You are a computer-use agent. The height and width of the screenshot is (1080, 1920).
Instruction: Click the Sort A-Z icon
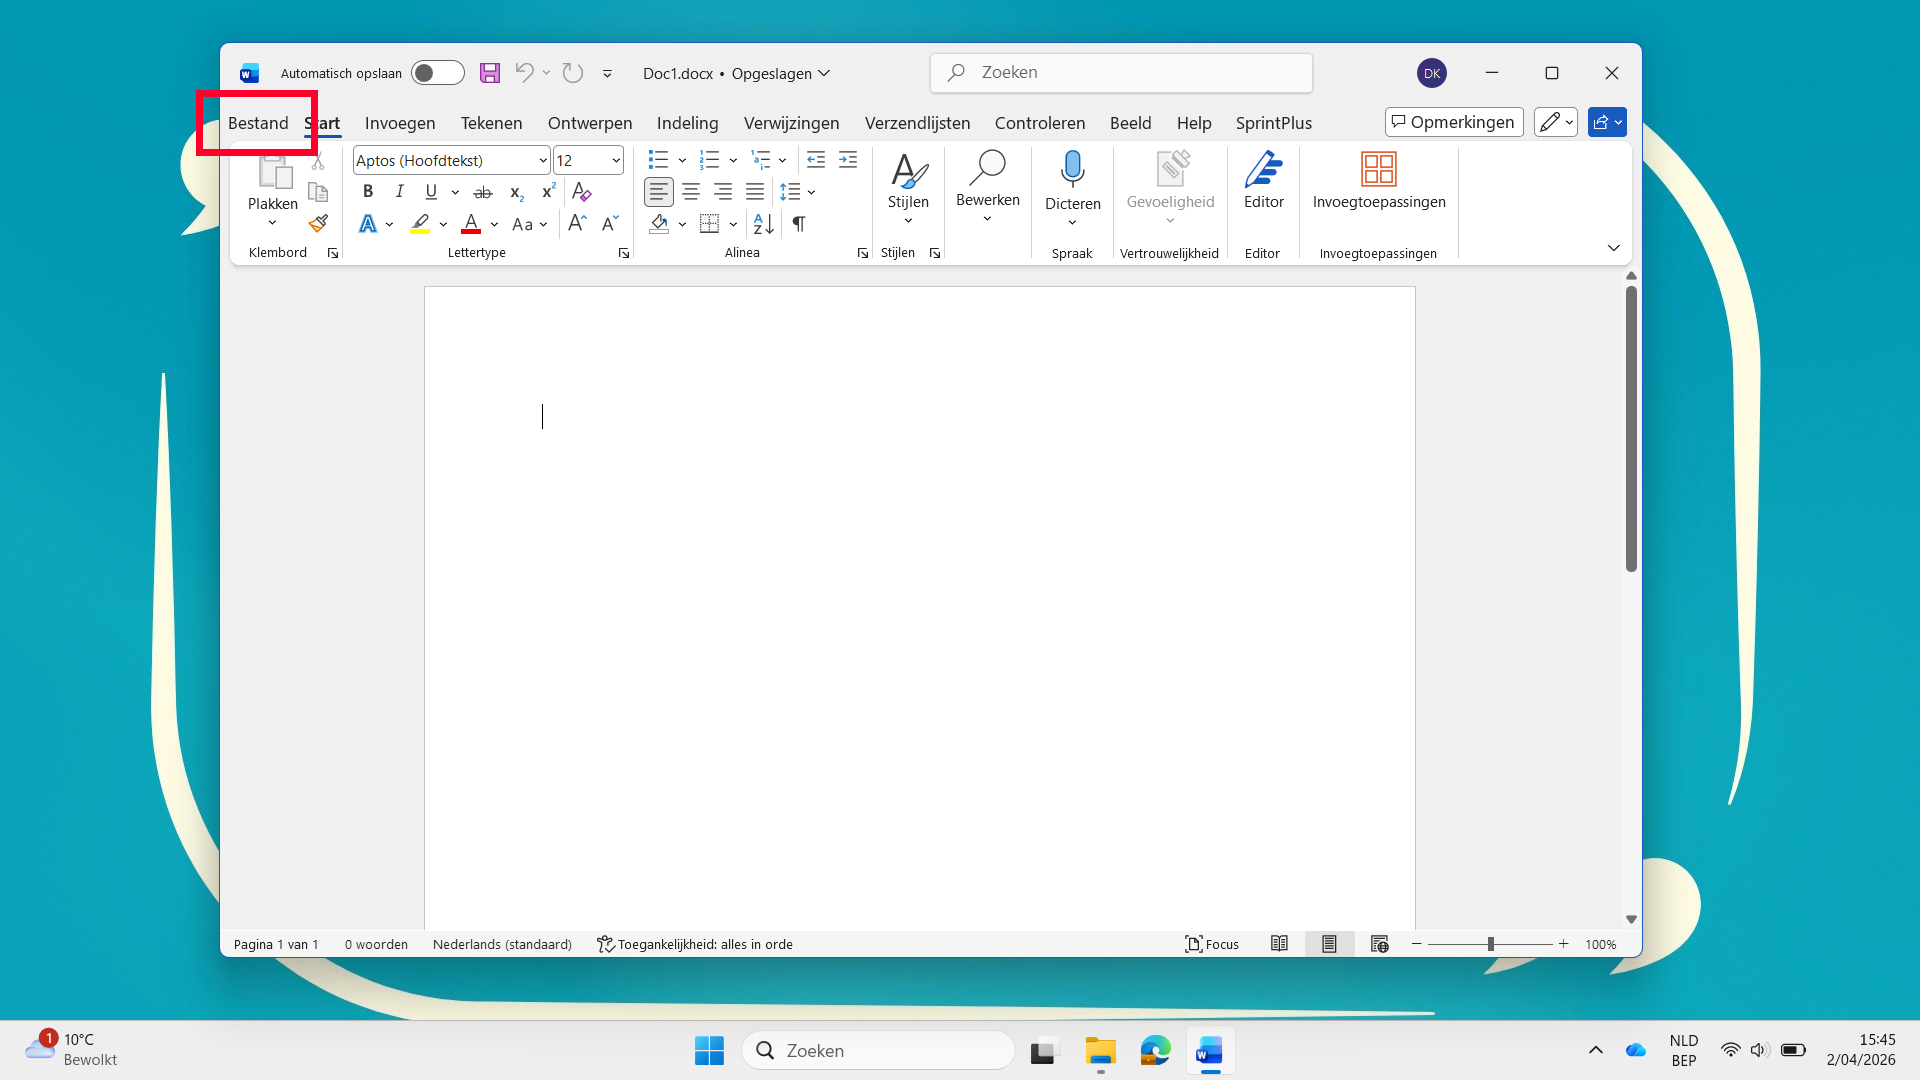click(763, 224)
